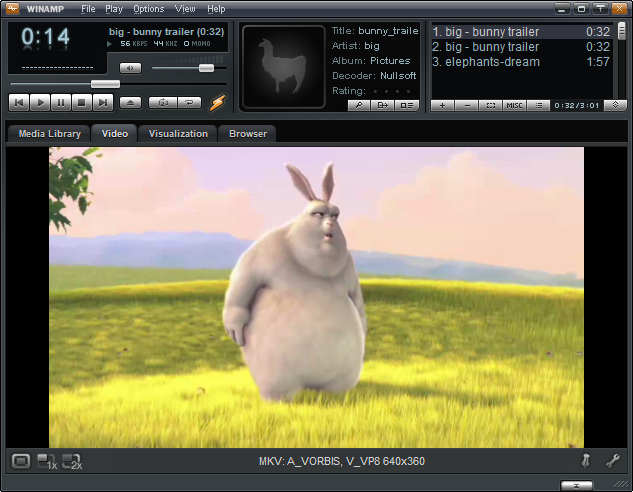Screen dimensions: 633x492
Task: Switch to the Media Library tab
Action: (x=49, y=134)
